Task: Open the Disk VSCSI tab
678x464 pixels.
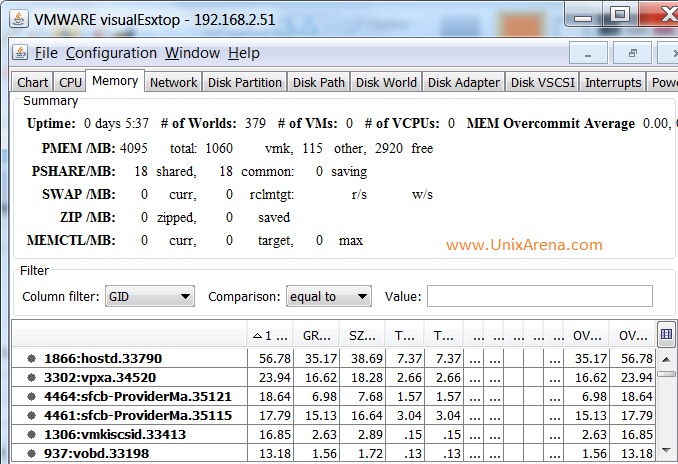Action: tap(543, 82)
